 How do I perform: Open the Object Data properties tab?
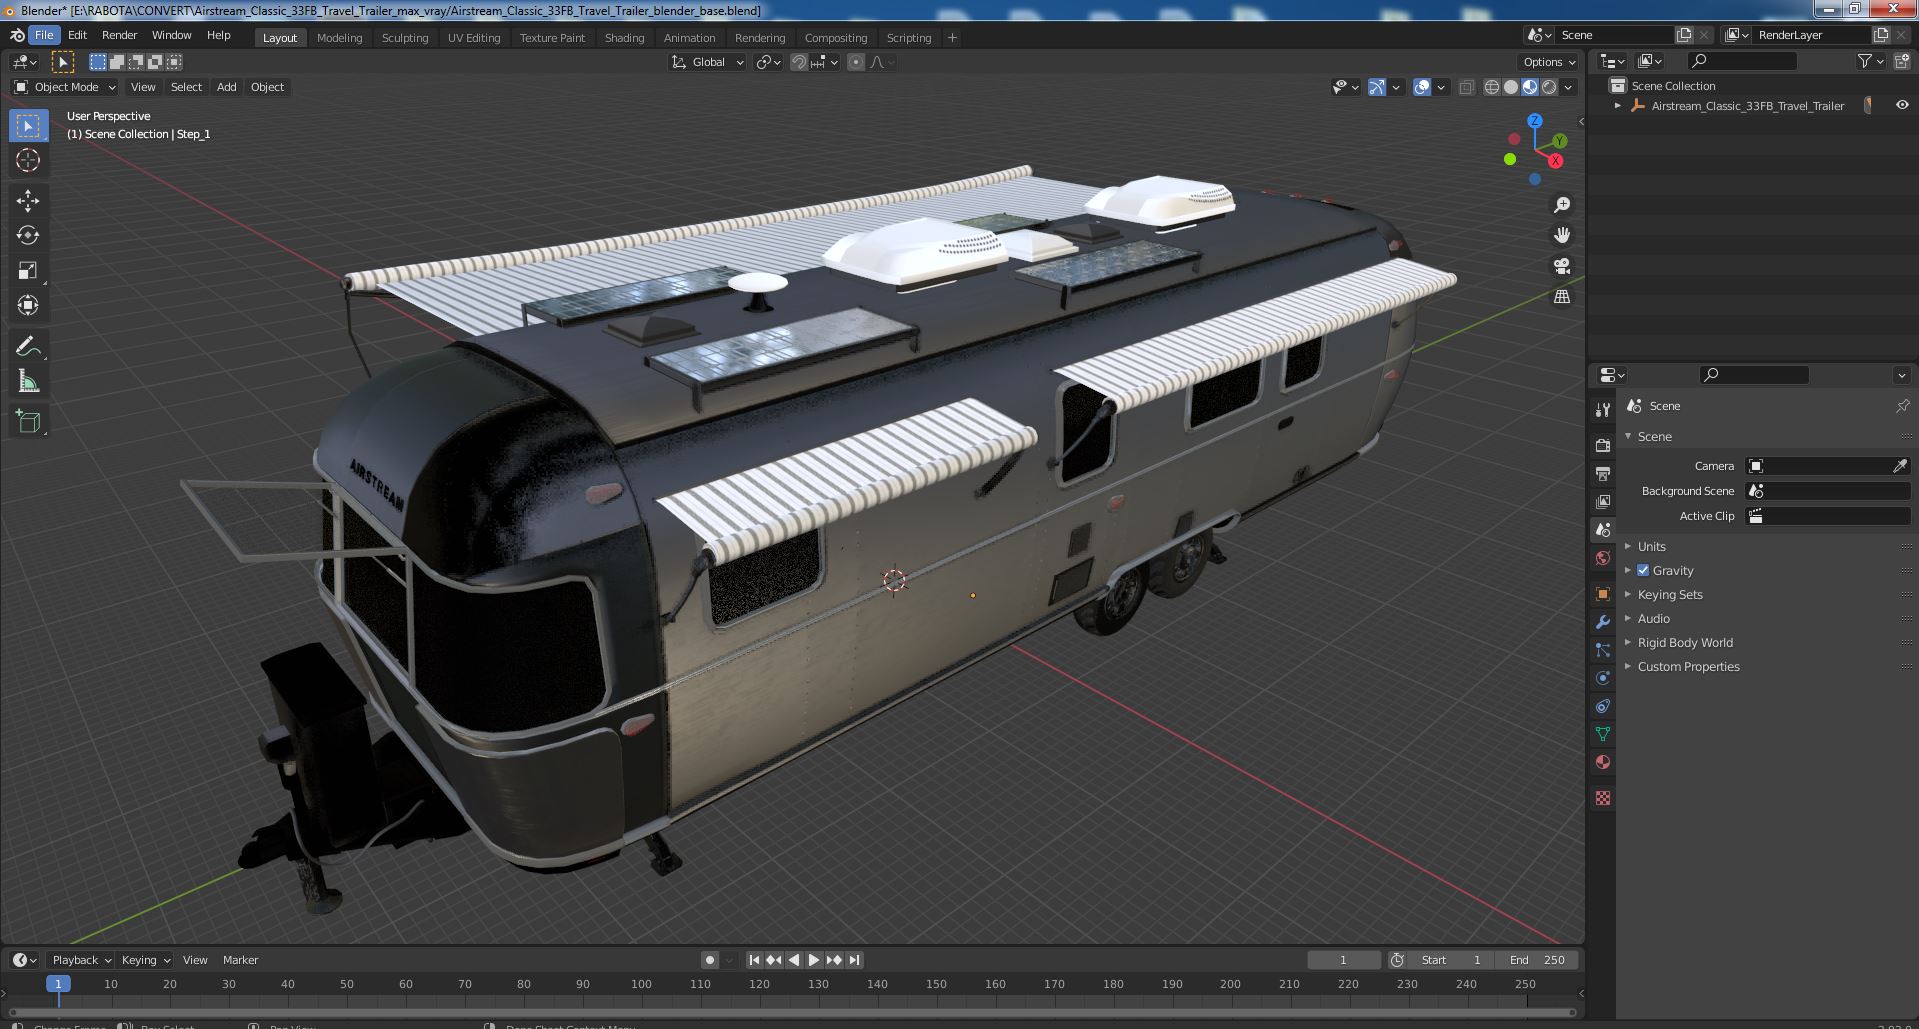[x=1603, y=734]
